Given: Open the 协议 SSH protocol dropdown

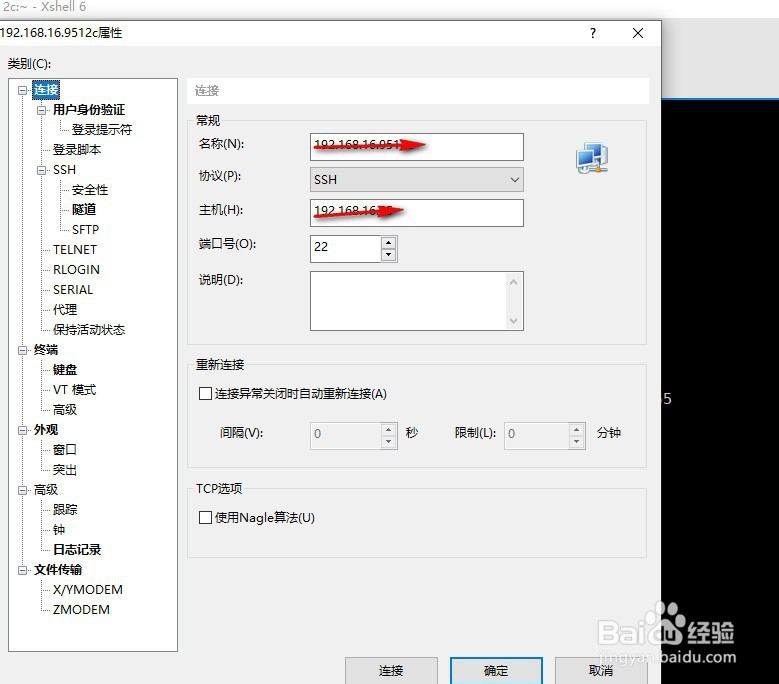Looking at the screenshot, I should point(416,179).
